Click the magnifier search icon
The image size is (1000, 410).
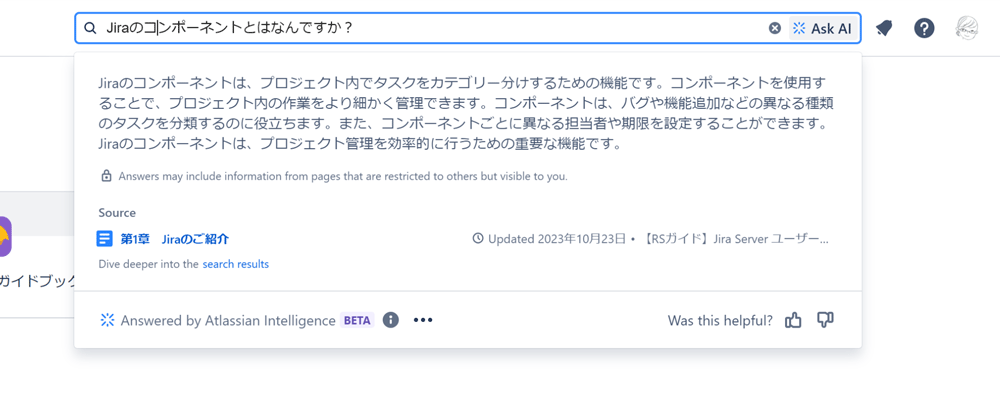pyautogui.click(x=91, y=28)
